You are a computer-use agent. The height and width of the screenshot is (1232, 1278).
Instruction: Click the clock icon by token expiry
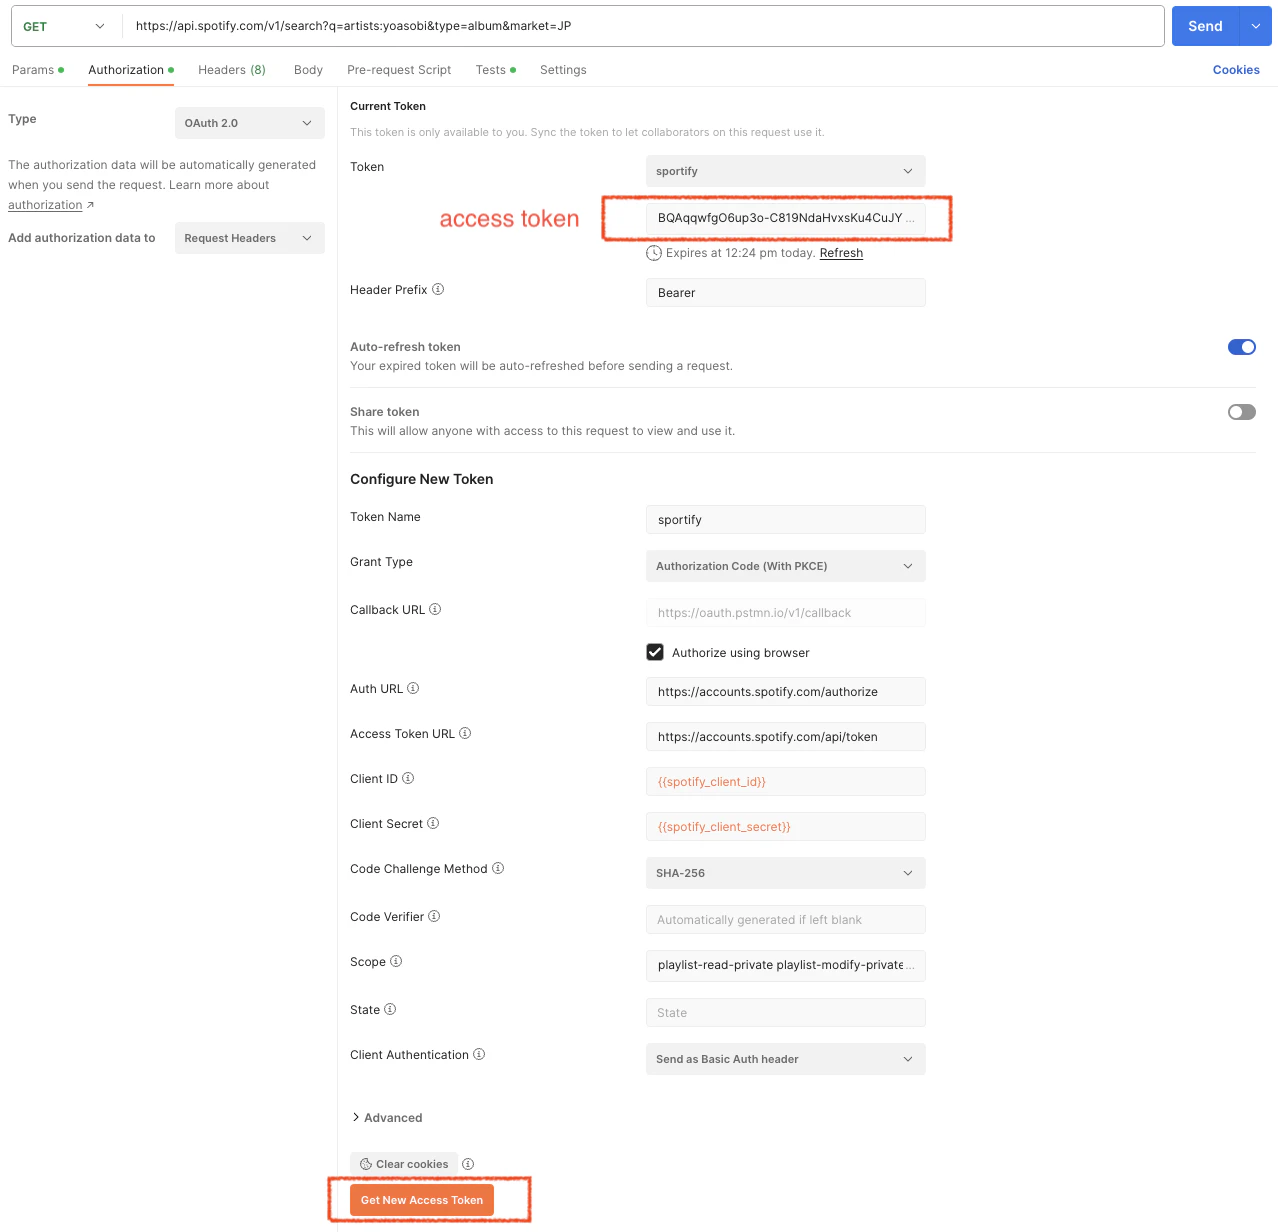click(x=654, y=253)
